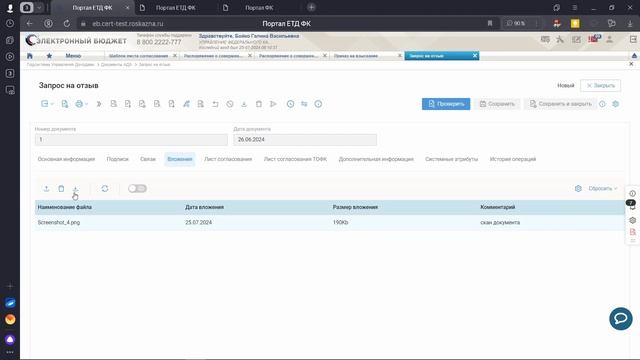This screenshot has height=360, width=640.
Task: Open the clock history toolbar icon
Action: point(290,104)
